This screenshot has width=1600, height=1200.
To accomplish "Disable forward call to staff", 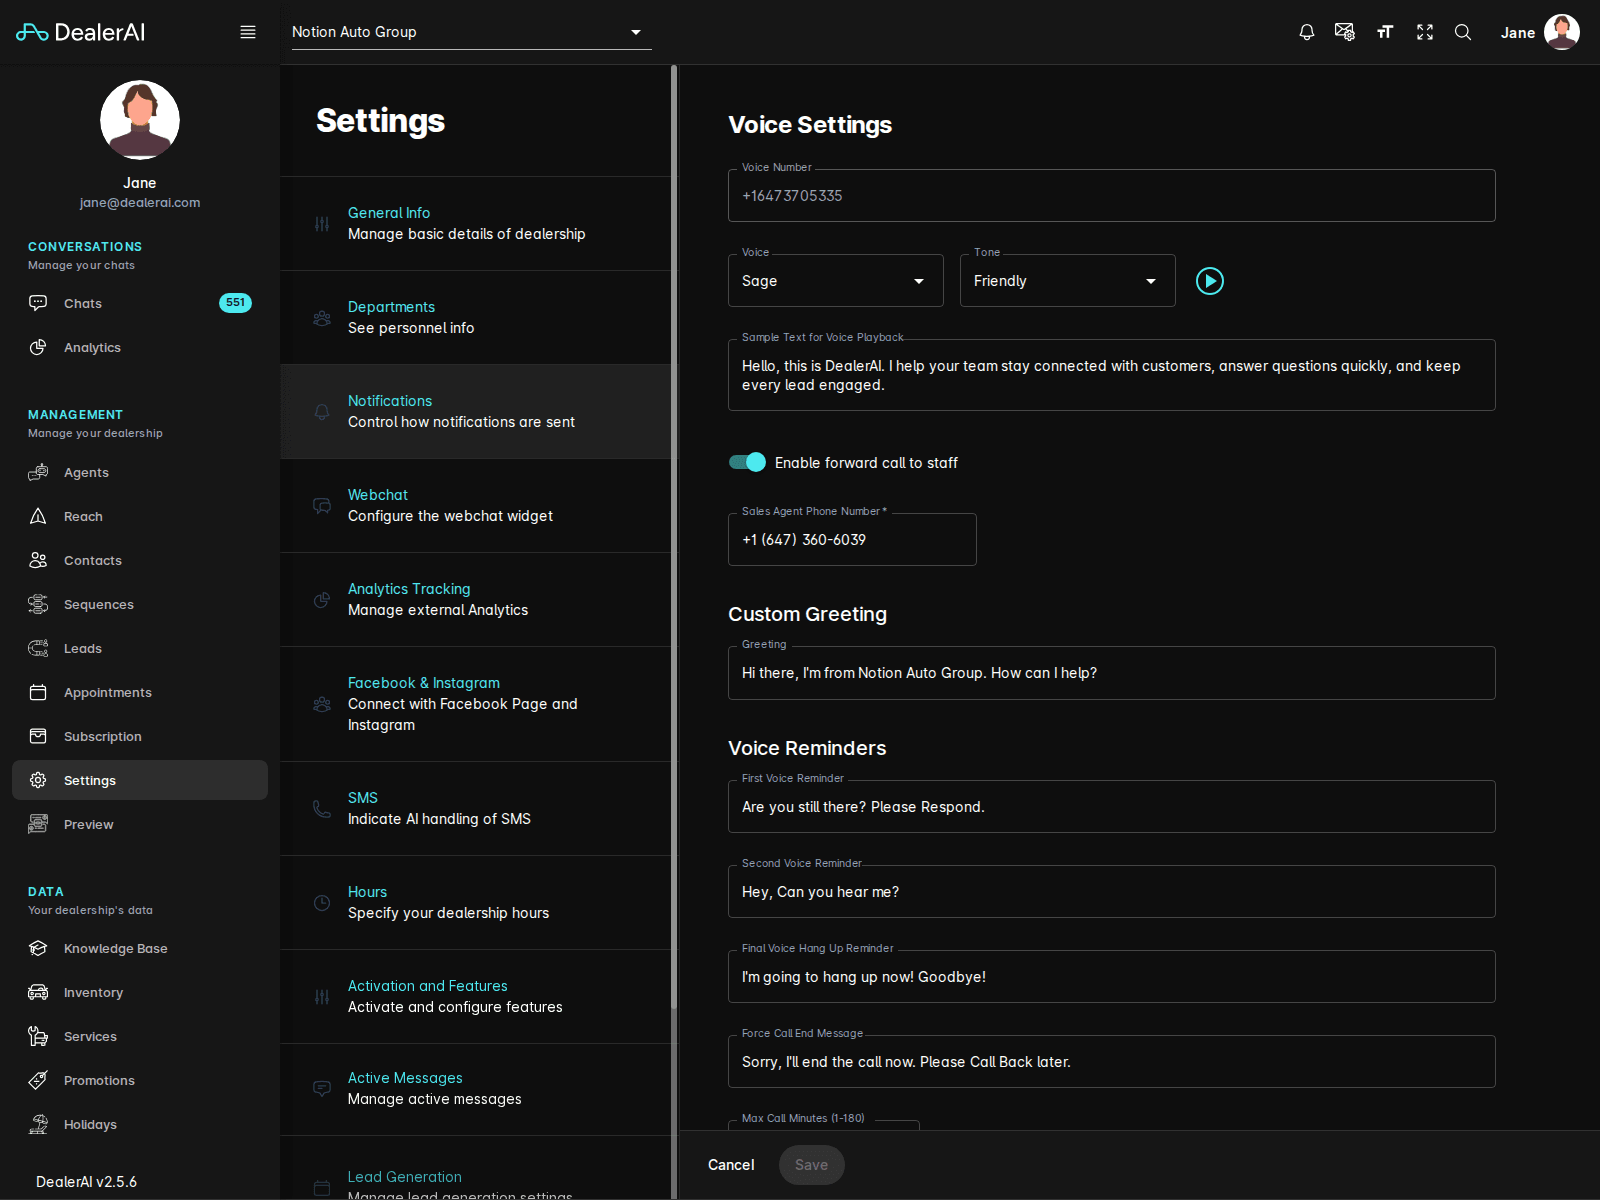I will coord(746,462).
